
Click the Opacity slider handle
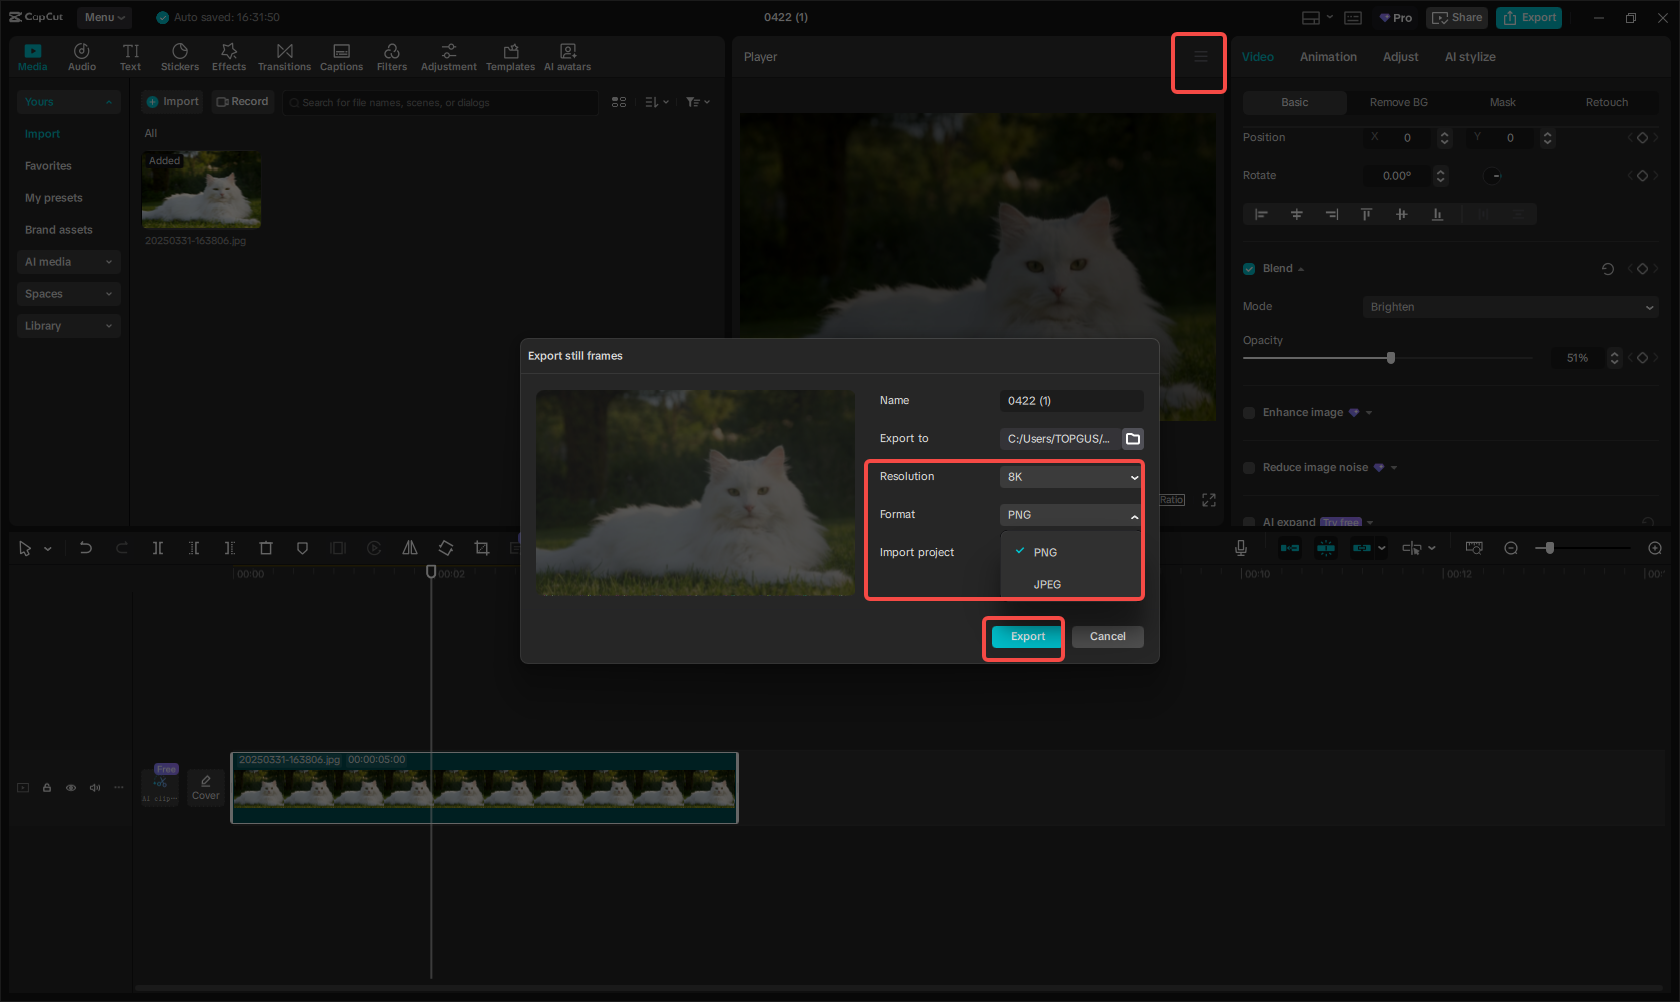point(1391,358)
